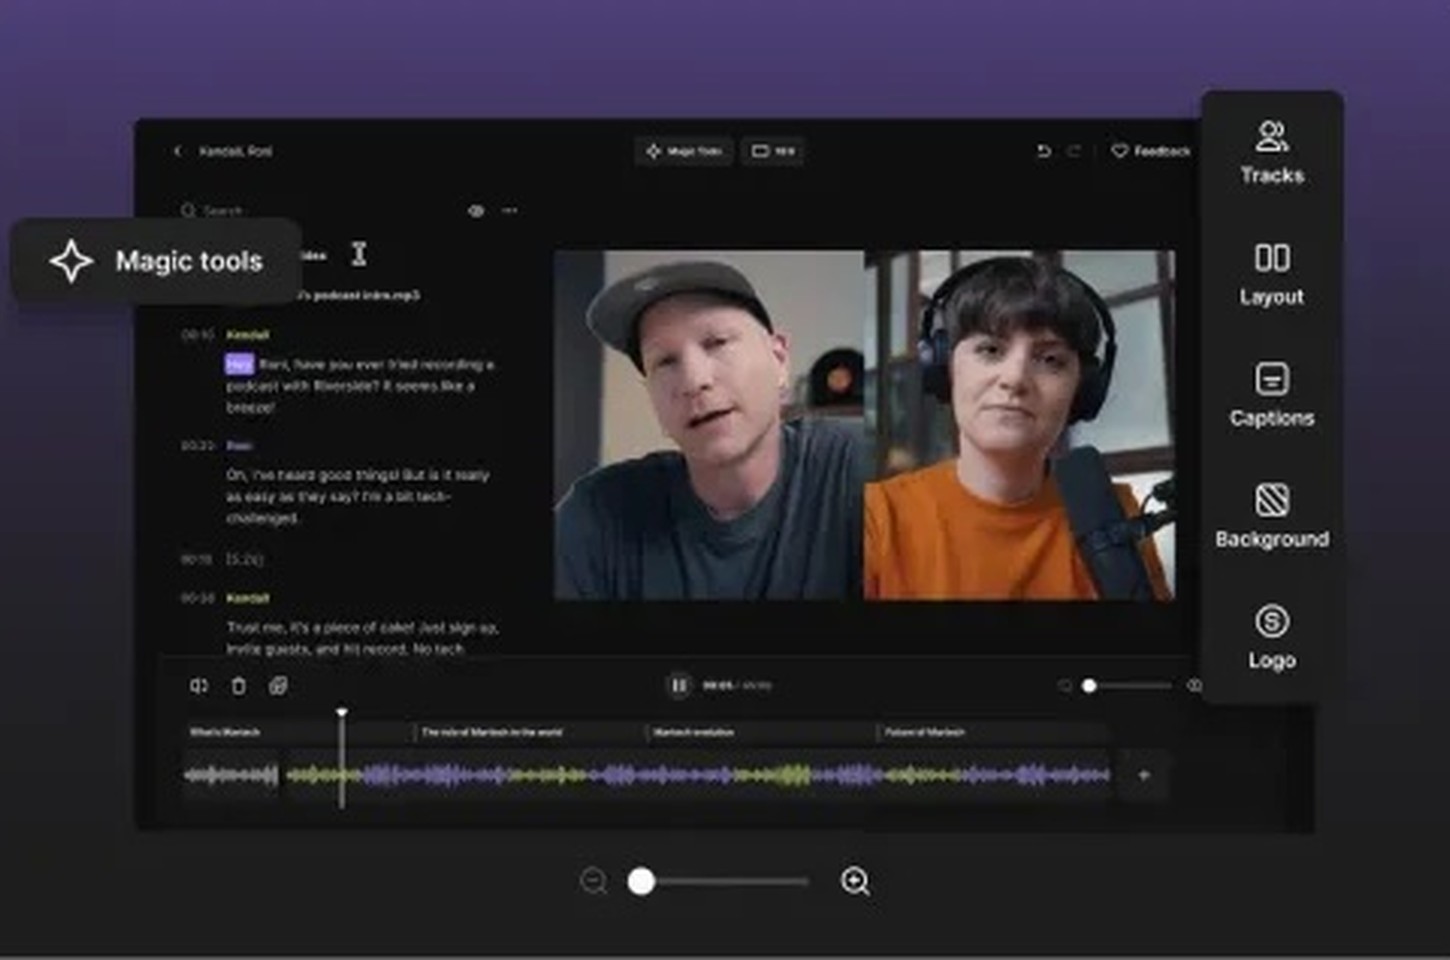Open the Layout panel
Image resolution: width=1450 pixels, height=960 pixels.
[x=1271, y=272]
